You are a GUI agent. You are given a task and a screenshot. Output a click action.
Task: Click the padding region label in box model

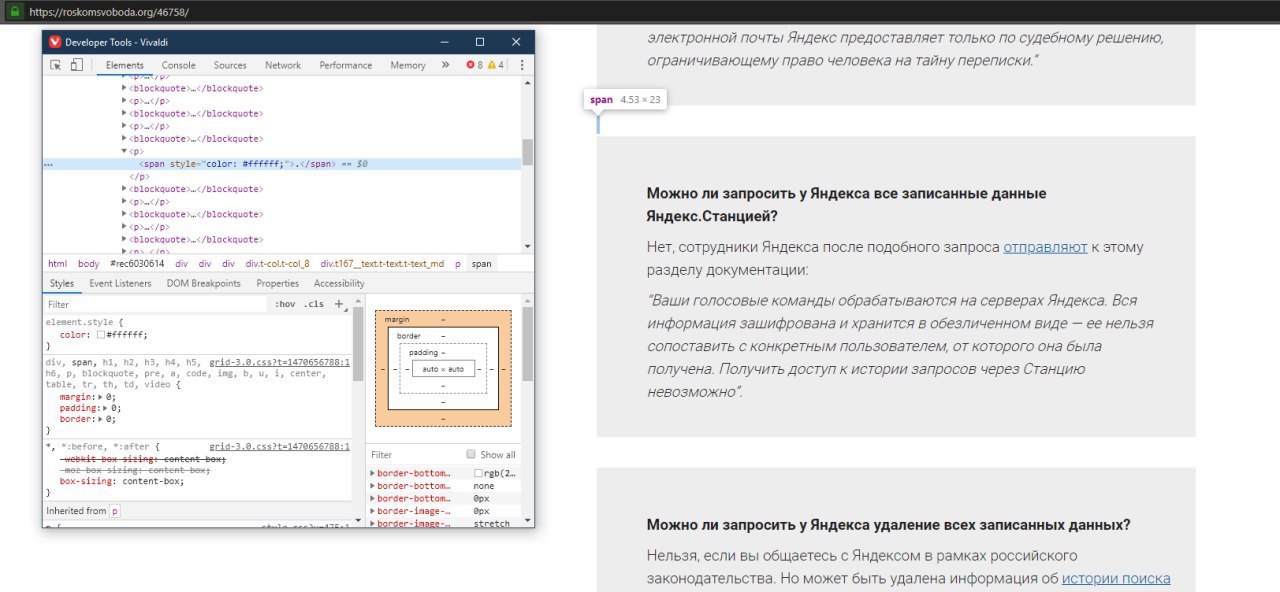422,353
